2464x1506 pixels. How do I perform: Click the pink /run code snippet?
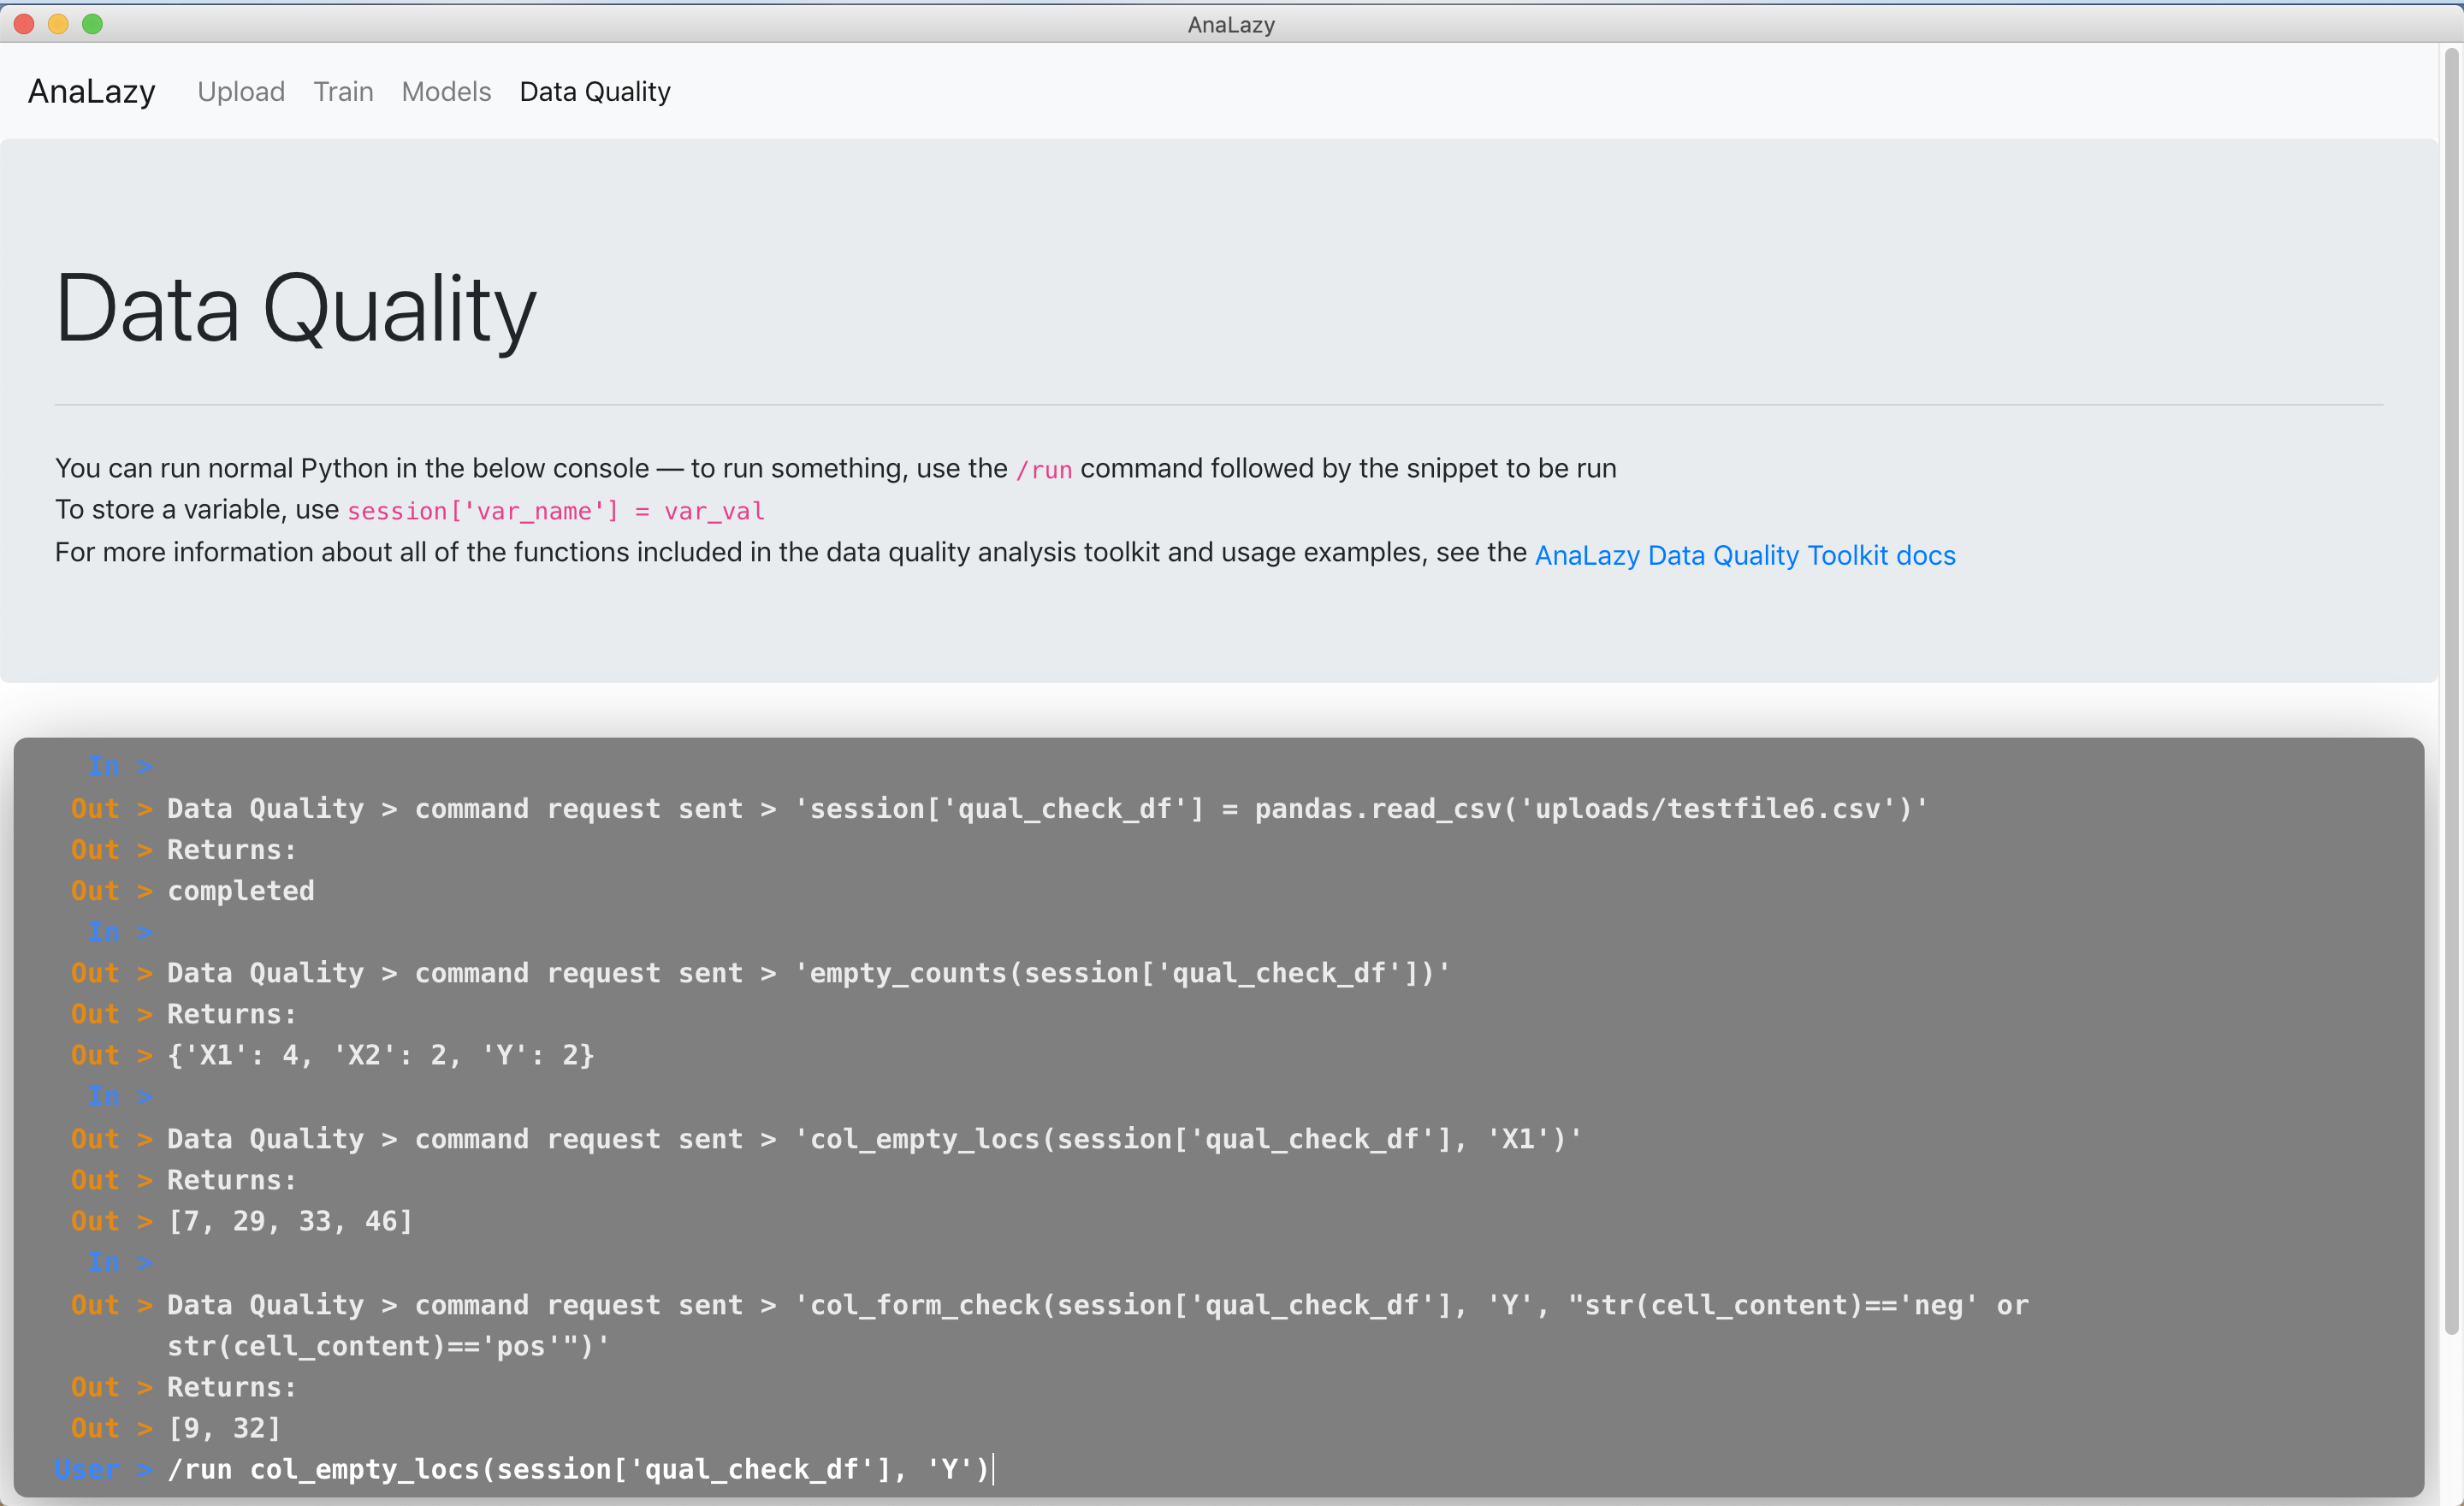(1044, 470)
